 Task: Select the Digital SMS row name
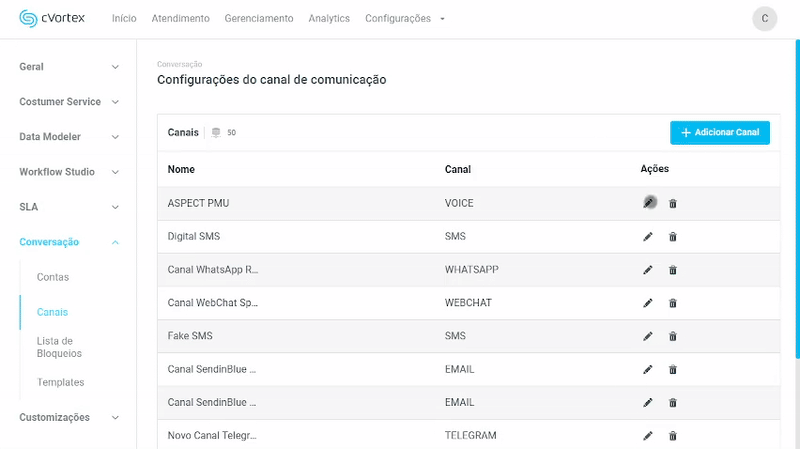(194, 236)
